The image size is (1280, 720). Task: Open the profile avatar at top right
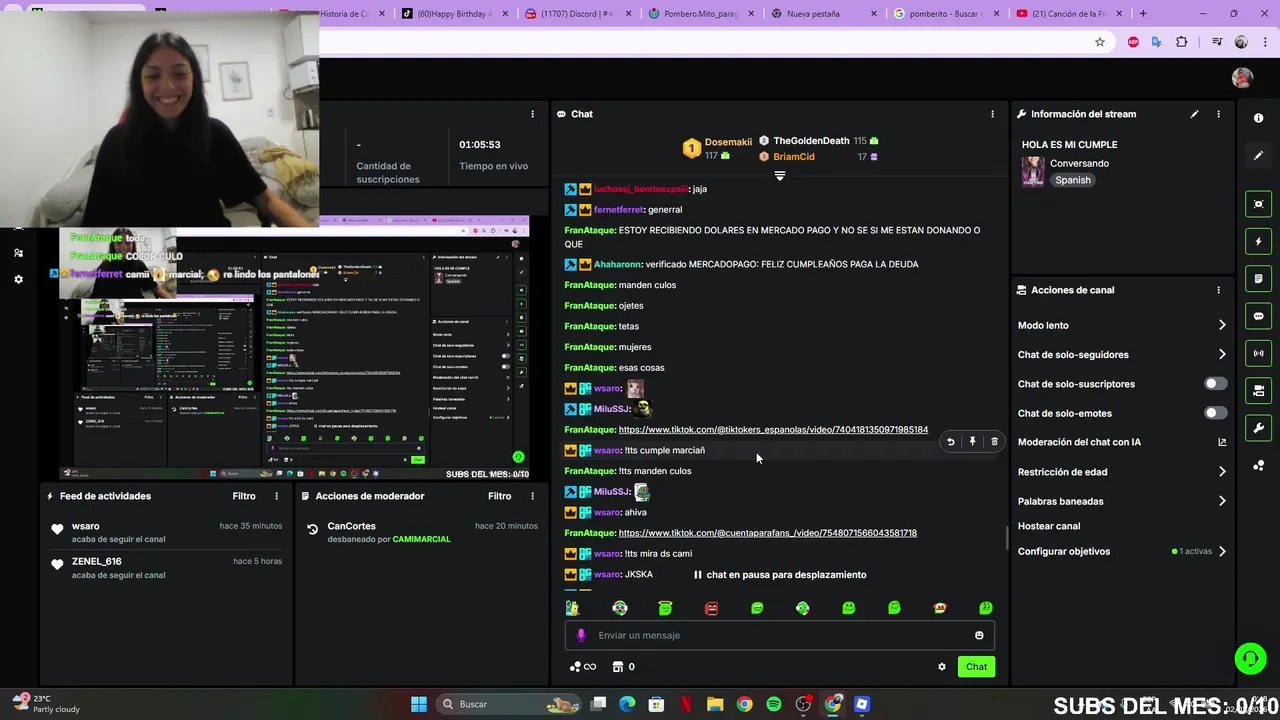point(1242,78)
